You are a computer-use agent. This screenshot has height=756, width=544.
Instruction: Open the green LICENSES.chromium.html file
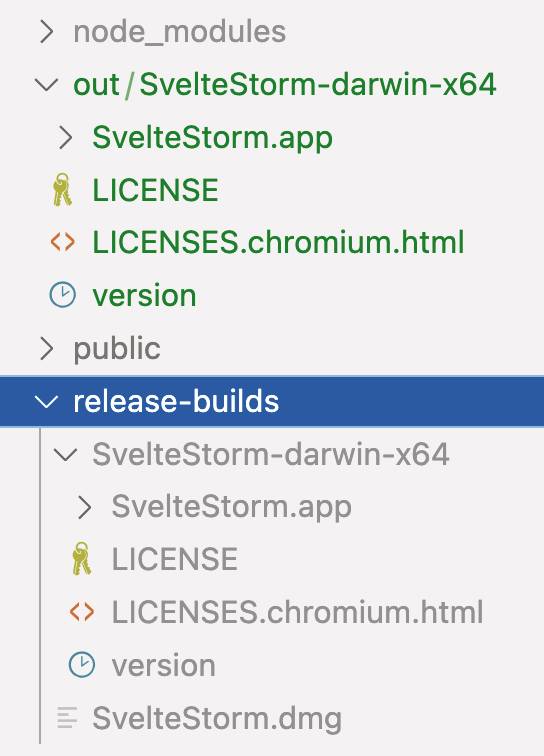(278, 242)
